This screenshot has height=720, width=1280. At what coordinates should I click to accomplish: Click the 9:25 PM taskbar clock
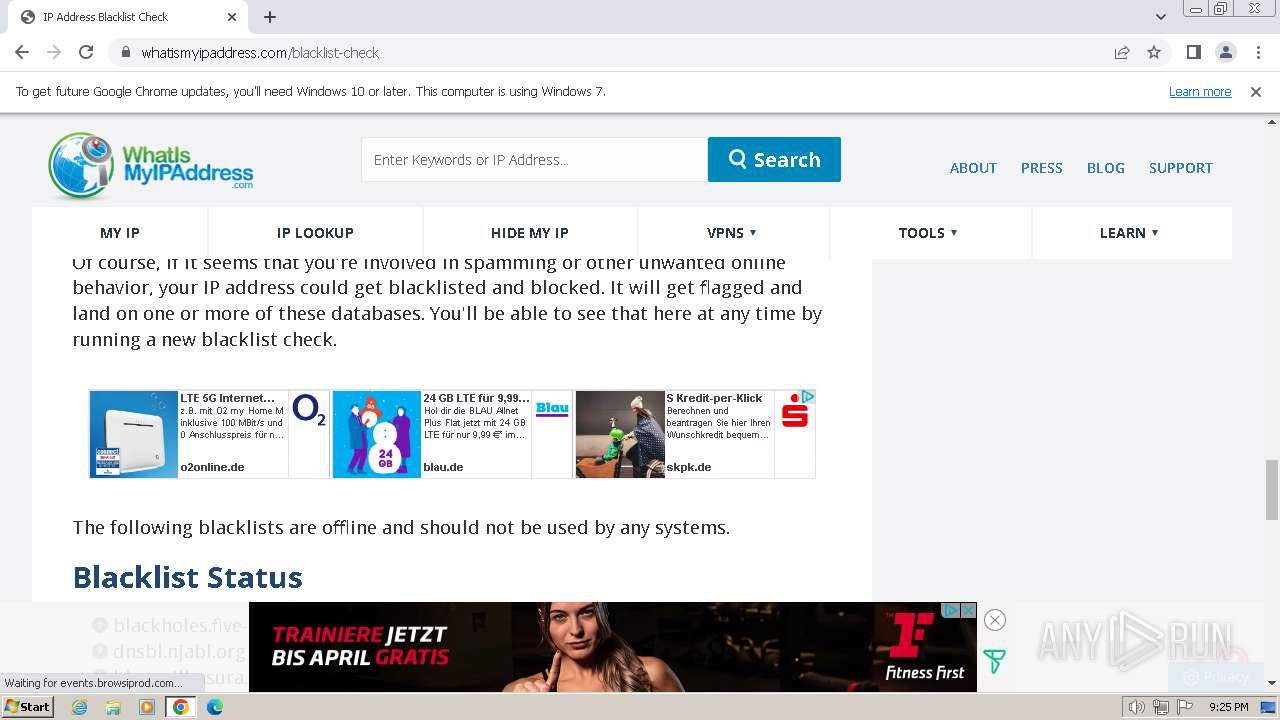tap(1228, 707)
